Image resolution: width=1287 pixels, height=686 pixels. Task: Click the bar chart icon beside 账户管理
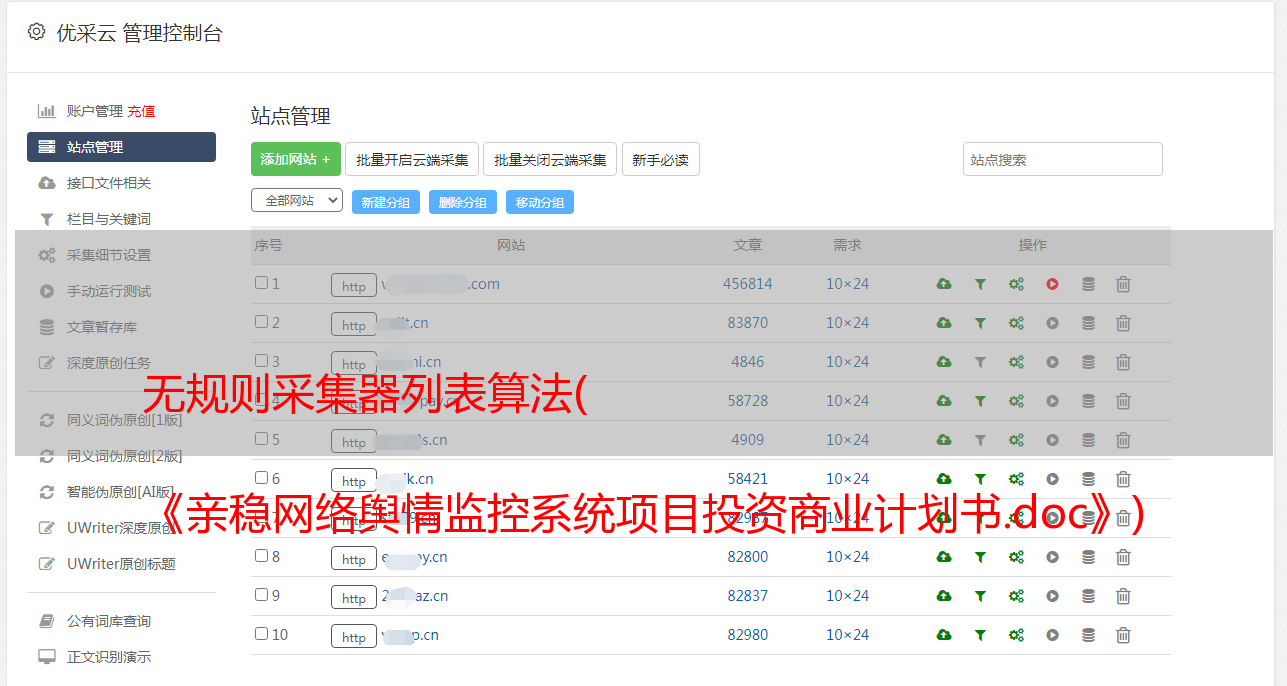click(47, 111)
